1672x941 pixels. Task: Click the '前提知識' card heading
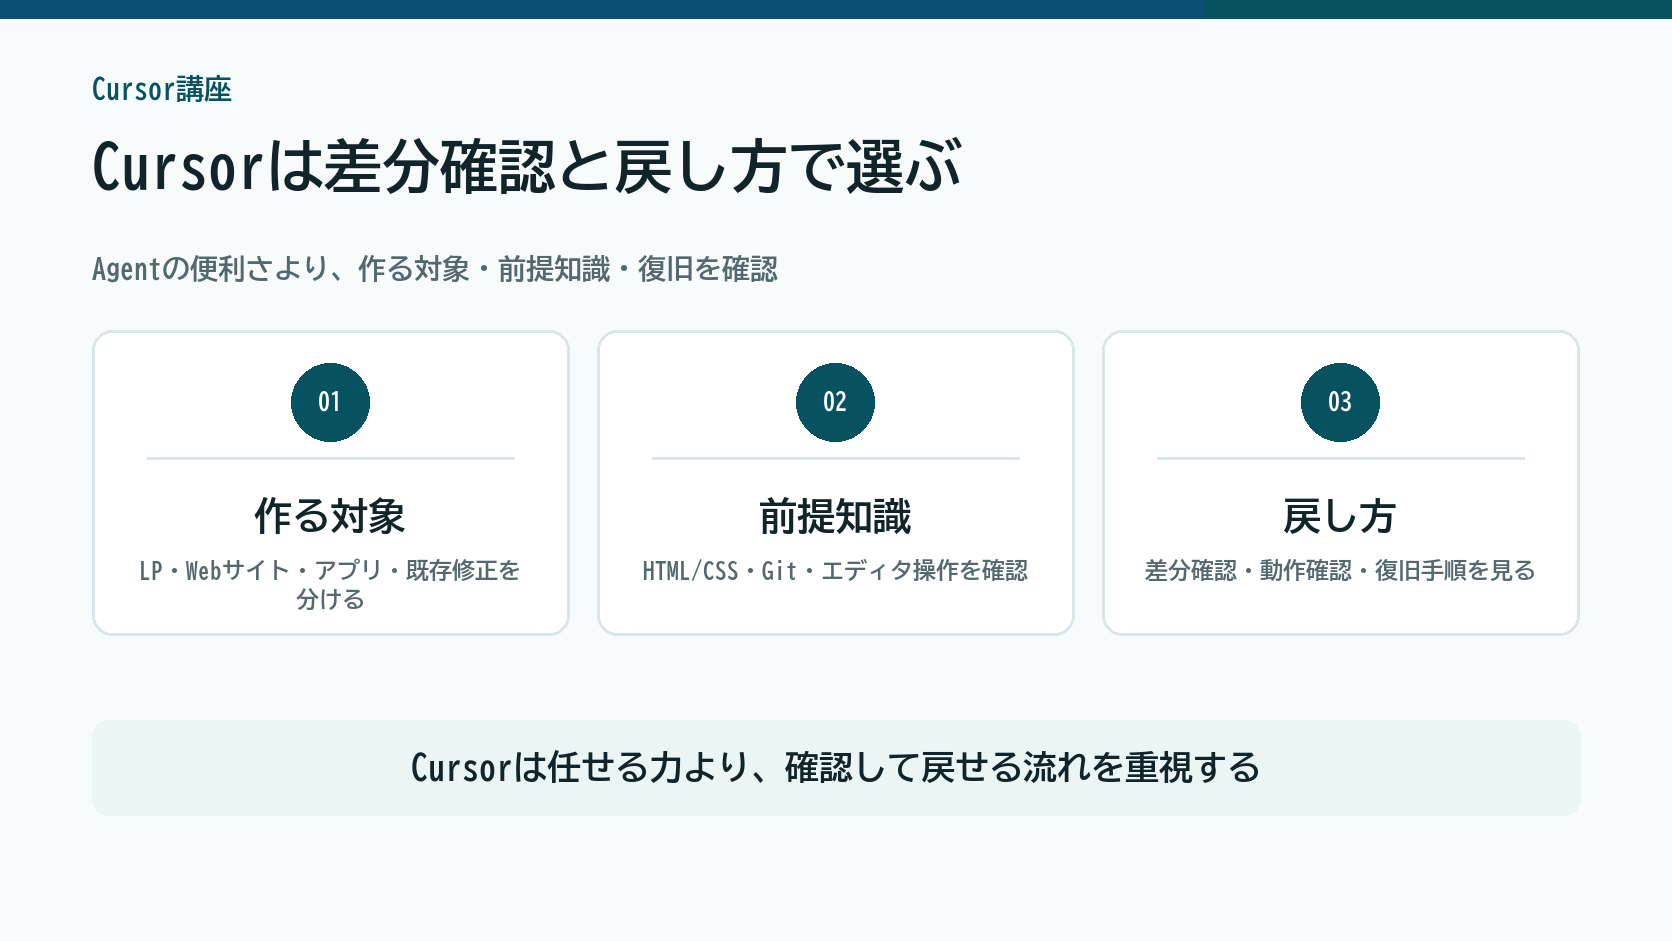(x=835, y=517)
